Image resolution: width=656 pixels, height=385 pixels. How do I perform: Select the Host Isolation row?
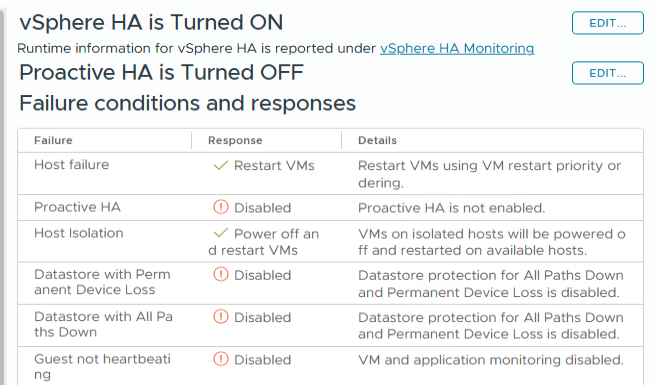click(x=331, y=241)
